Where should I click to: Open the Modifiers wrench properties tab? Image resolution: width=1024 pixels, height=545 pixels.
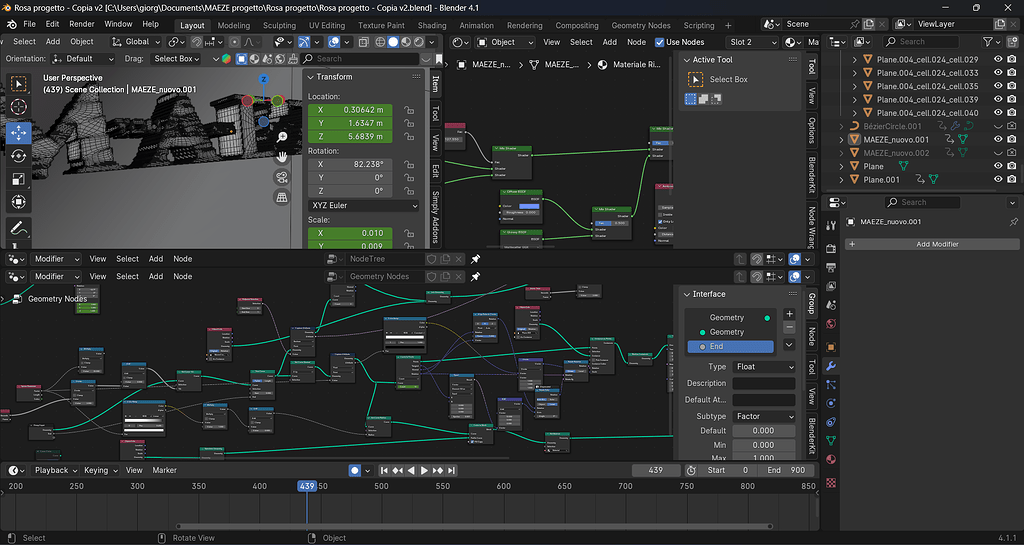coord(831,366)
